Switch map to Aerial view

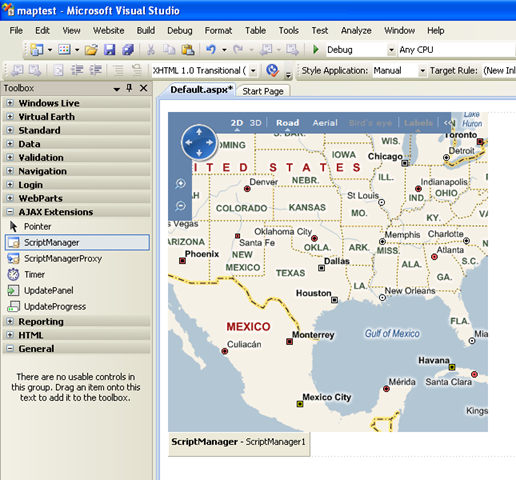click(325, 123)
